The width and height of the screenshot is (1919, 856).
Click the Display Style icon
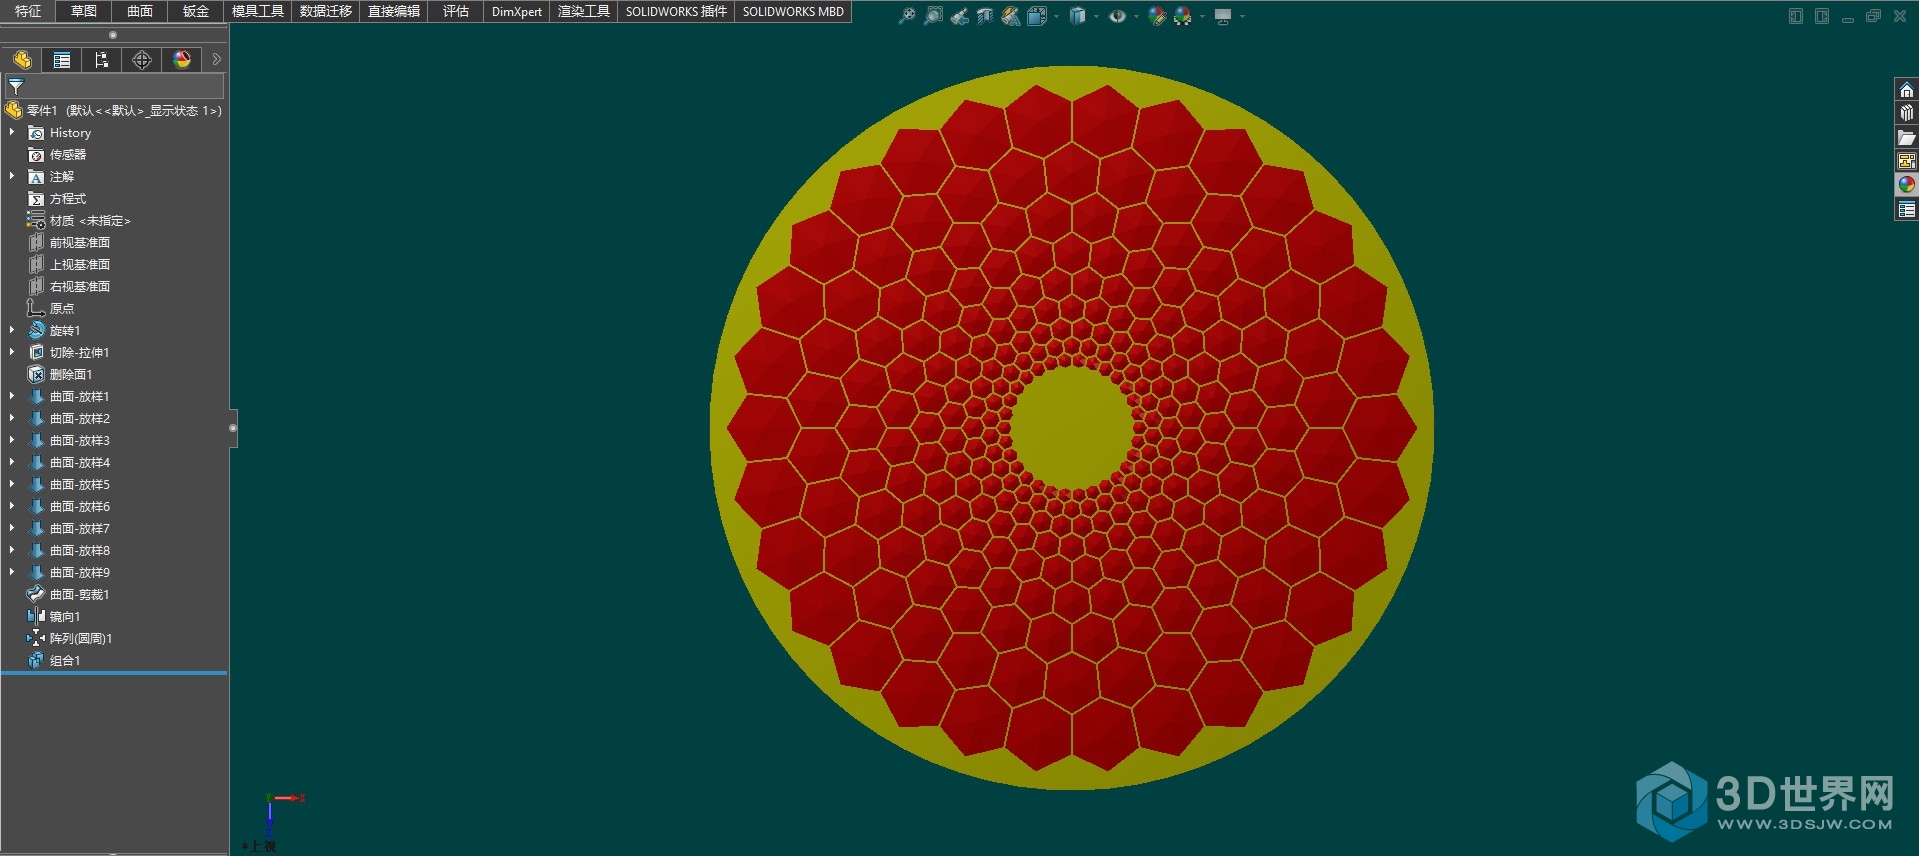[1078, 16]
